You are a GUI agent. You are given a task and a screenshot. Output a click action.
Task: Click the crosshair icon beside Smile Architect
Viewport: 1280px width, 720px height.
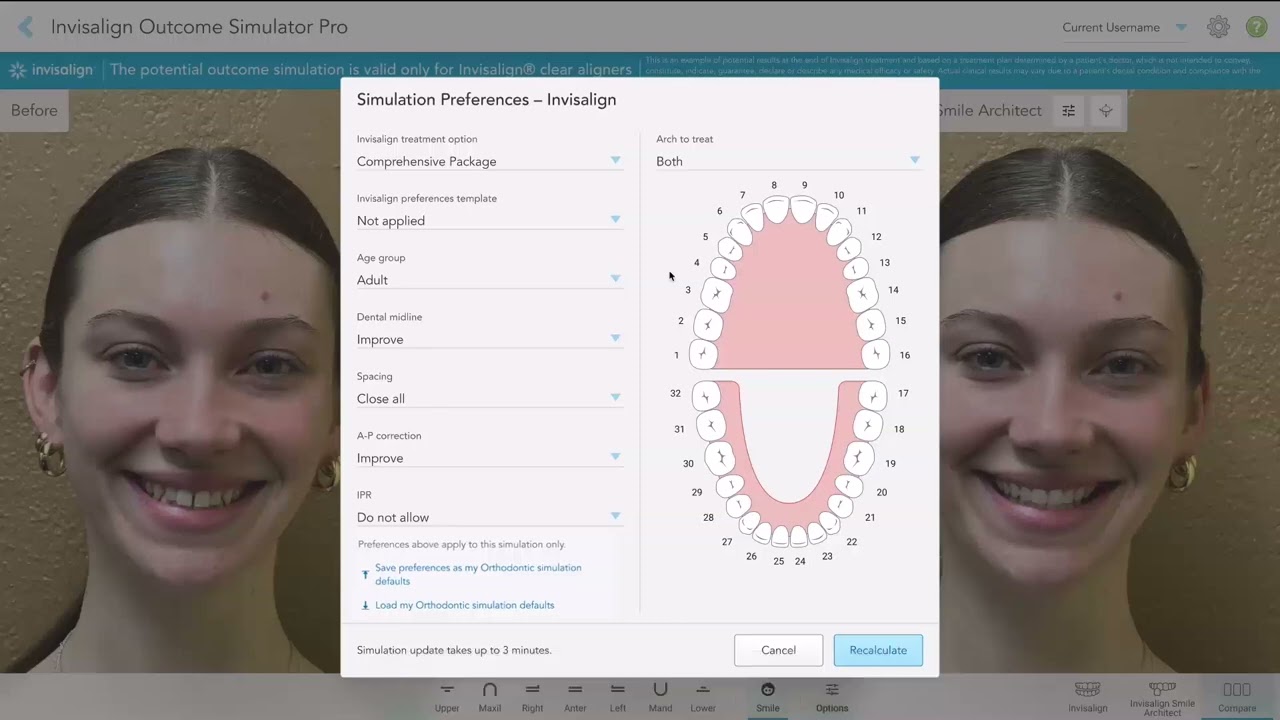pyautogui.click(x=1106, y=111)
